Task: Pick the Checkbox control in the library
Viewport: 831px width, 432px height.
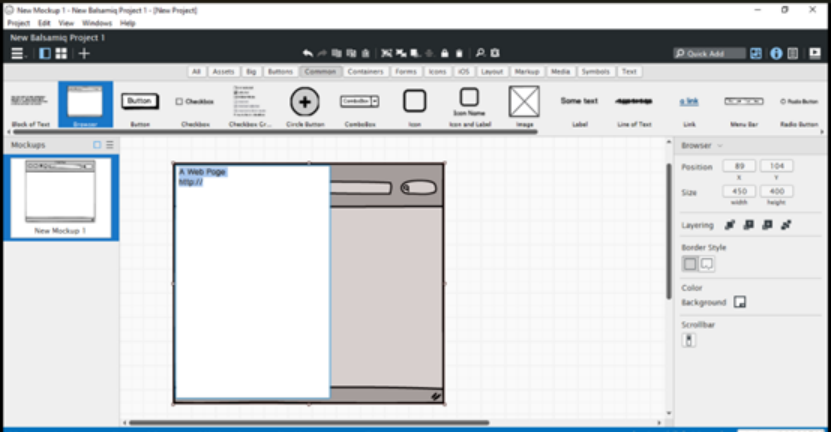Action: [x=195, y=105]
